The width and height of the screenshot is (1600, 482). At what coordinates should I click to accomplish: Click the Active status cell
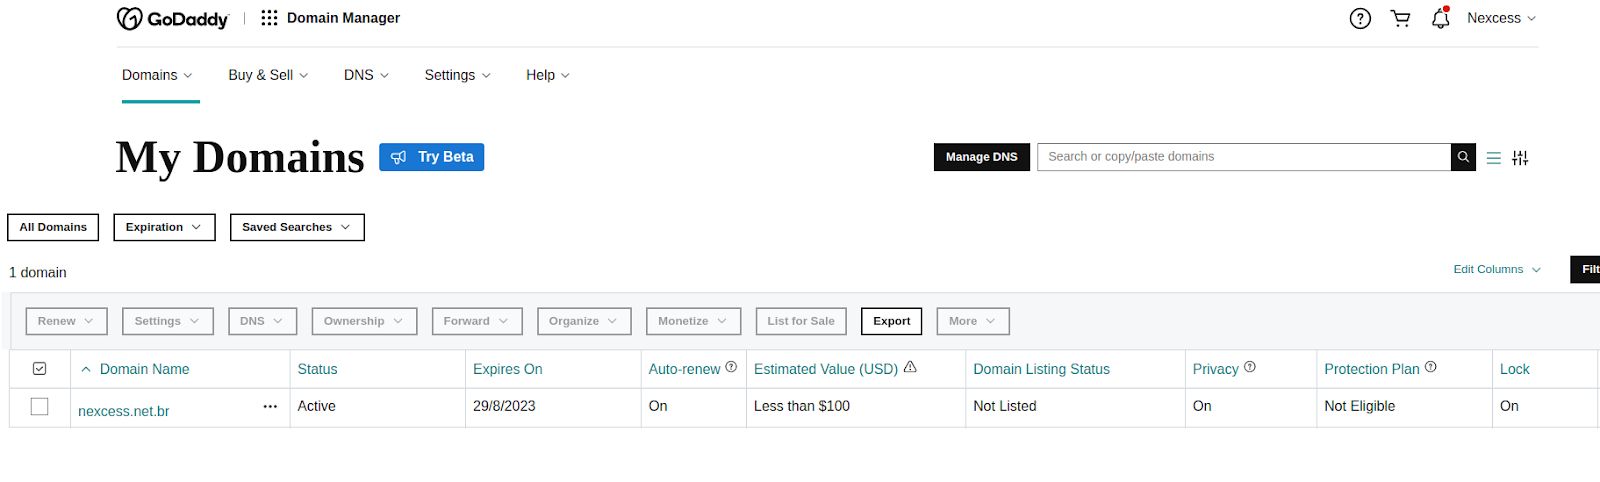(x=316, y=406)
